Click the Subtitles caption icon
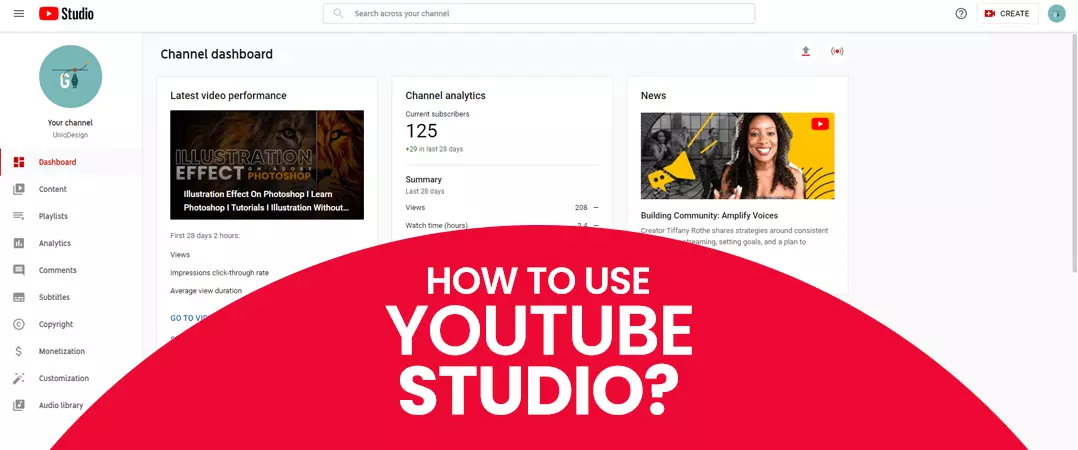 point(19,297)
